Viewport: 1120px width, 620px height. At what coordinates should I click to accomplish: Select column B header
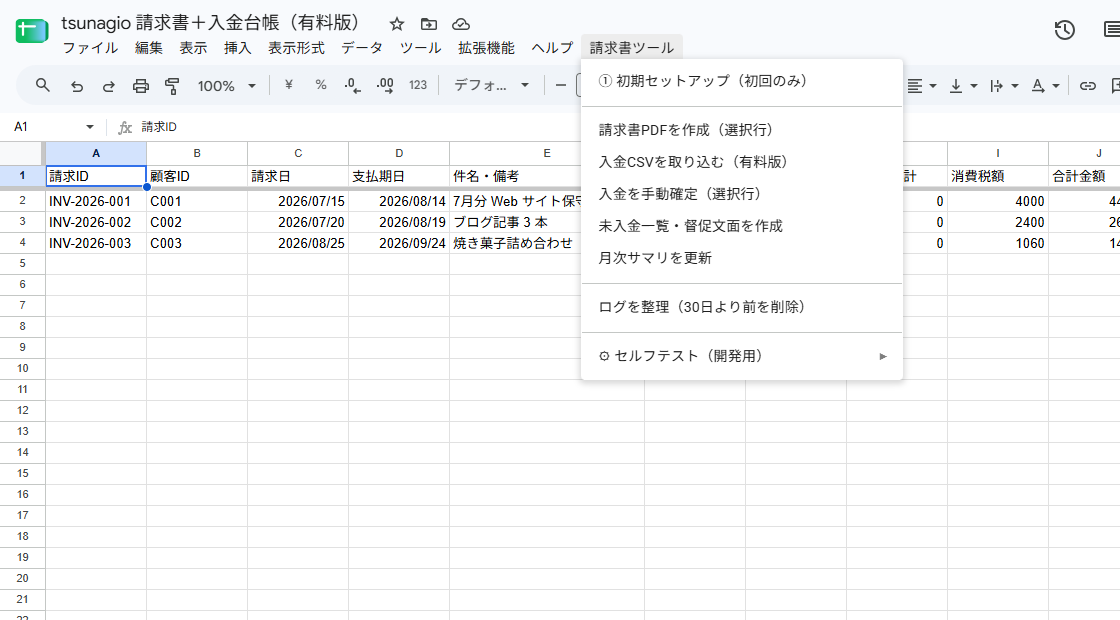197,153
